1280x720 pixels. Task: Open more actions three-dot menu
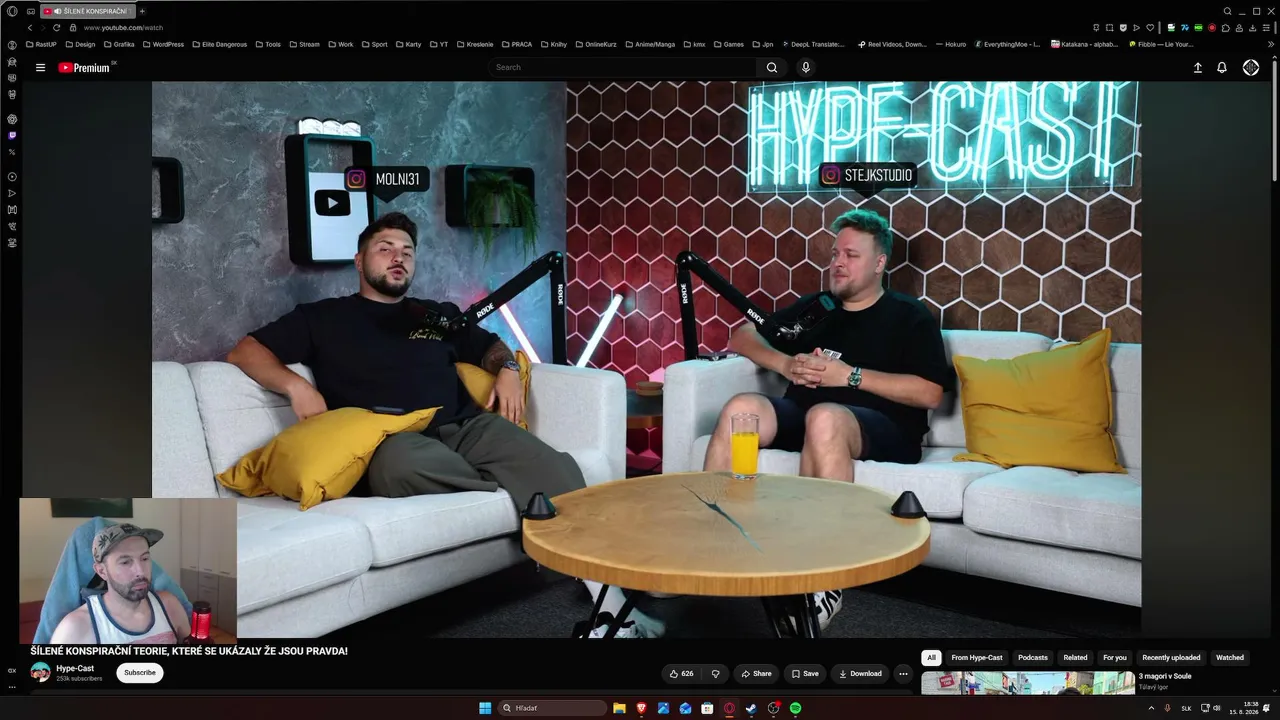click(x=903, y=674)
